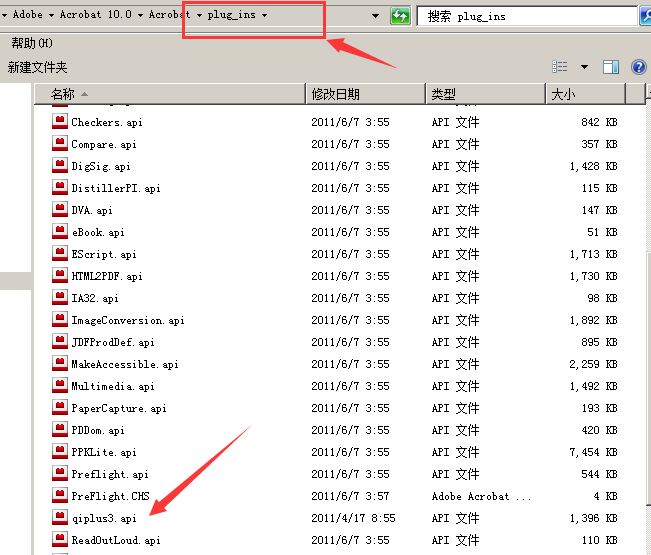This screenshot has width=651, height=555.
Task: Click the MakeAccessible.api file icon
Action: pyautogui.click(x=60, y=364)
